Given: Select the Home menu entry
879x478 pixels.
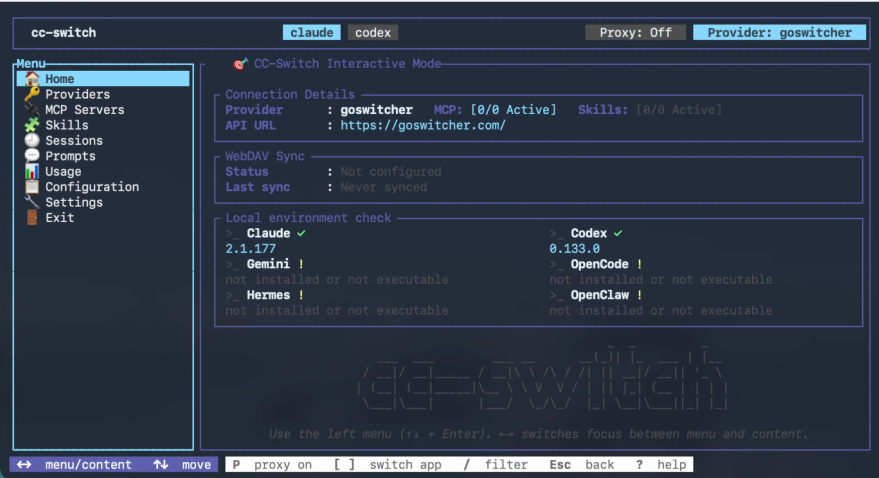Looking at the screenshot, I should (x=103, y=78).
